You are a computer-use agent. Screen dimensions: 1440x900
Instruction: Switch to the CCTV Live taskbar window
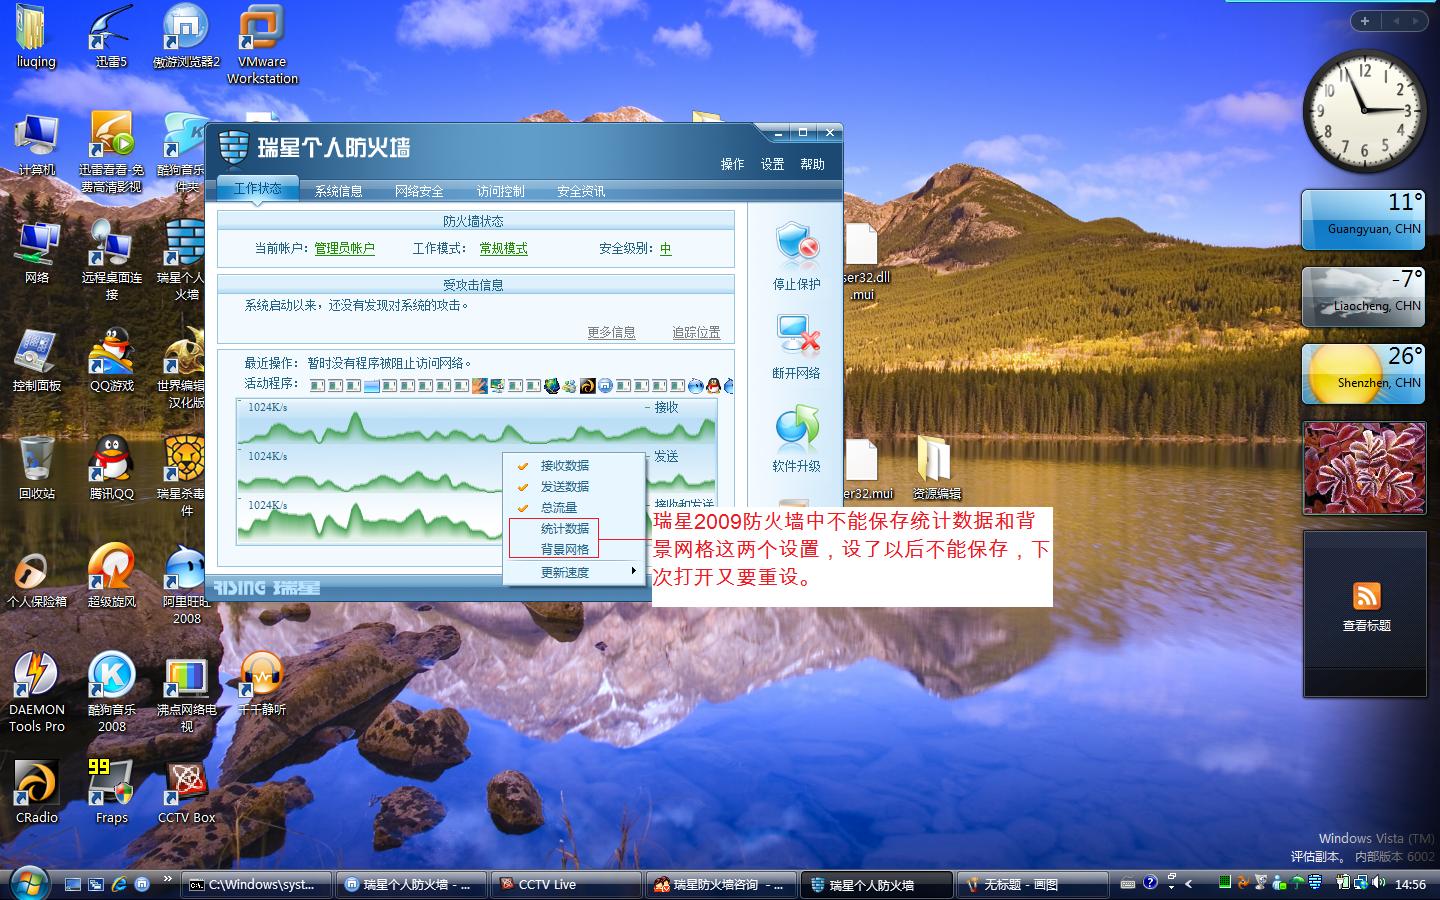(567, 884)
